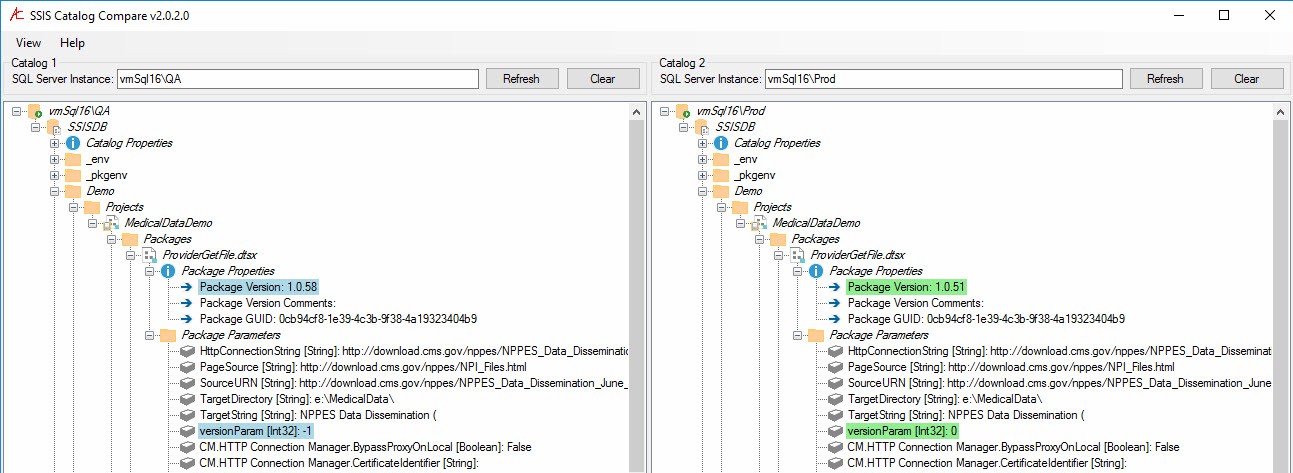Expand _pkgenv folder in left tree
The height and width of the screenshot is (473, 1293).
pyautogui.click(x=55, y=175)
